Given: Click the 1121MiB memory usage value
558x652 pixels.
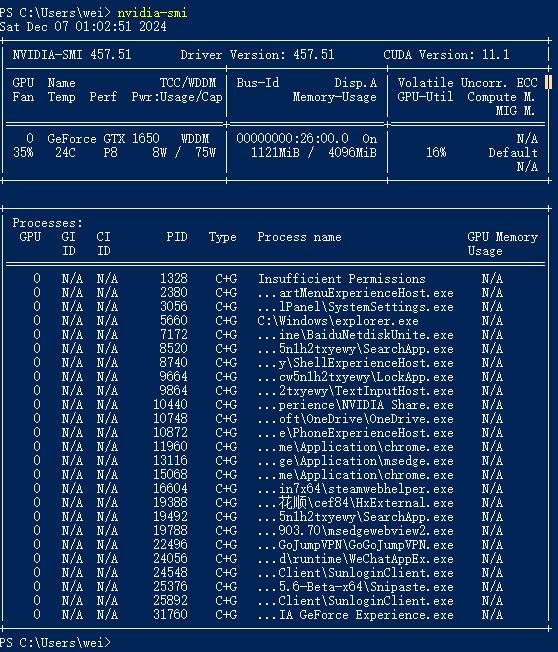Looking at the screenshot, I should tap(275, 153).
